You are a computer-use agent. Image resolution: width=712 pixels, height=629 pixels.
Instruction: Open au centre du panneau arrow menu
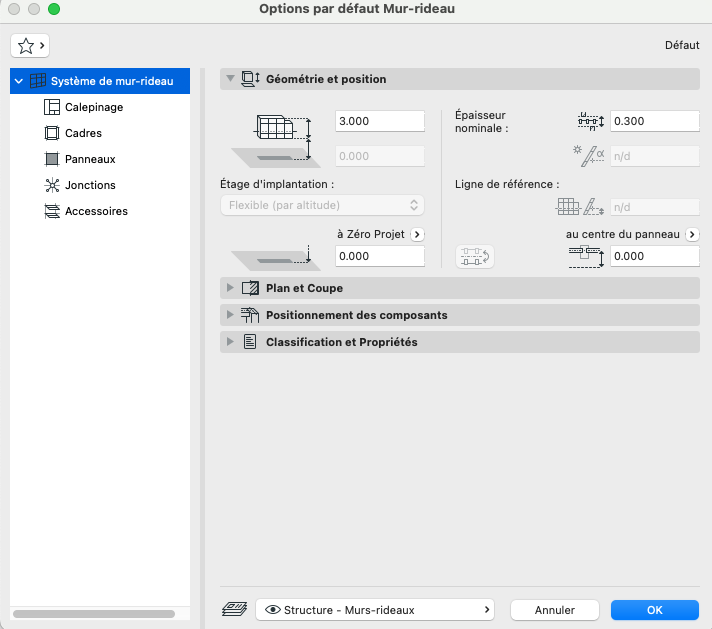click(x=692, y=234)
